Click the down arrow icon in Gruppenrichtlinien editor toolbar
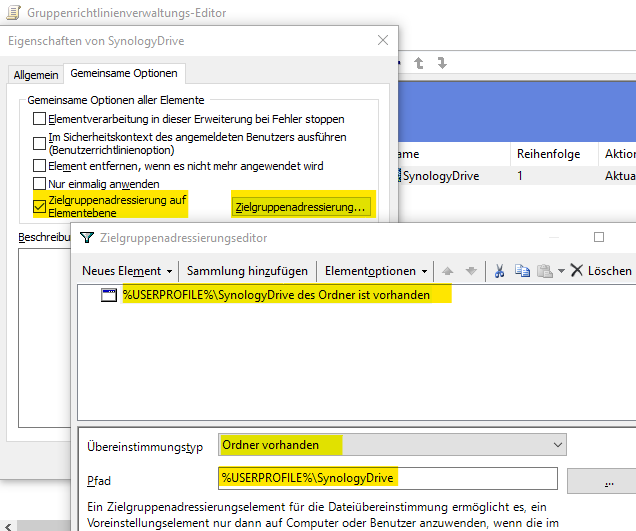 (442, 63)
